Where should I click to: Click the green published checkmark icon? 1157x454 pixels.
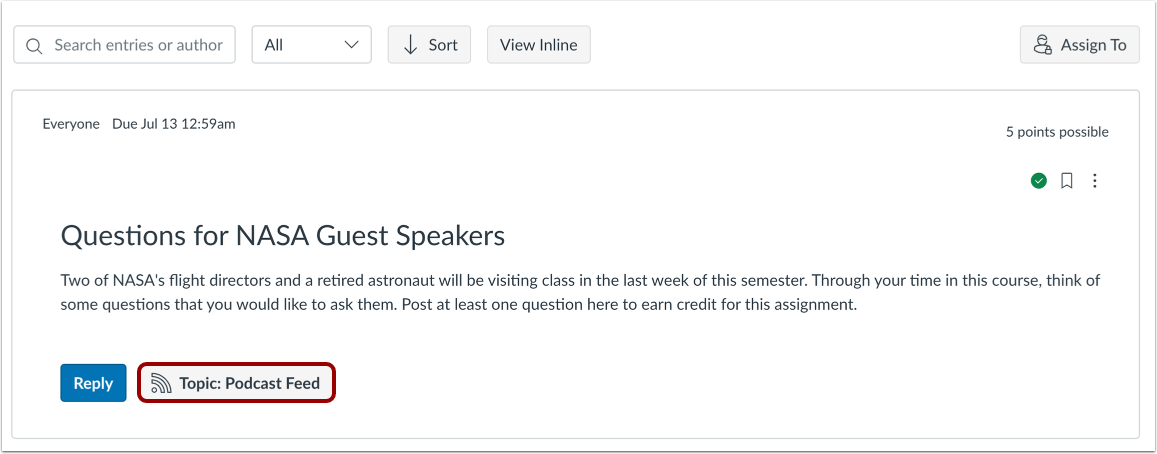[x=1039, y=180]
